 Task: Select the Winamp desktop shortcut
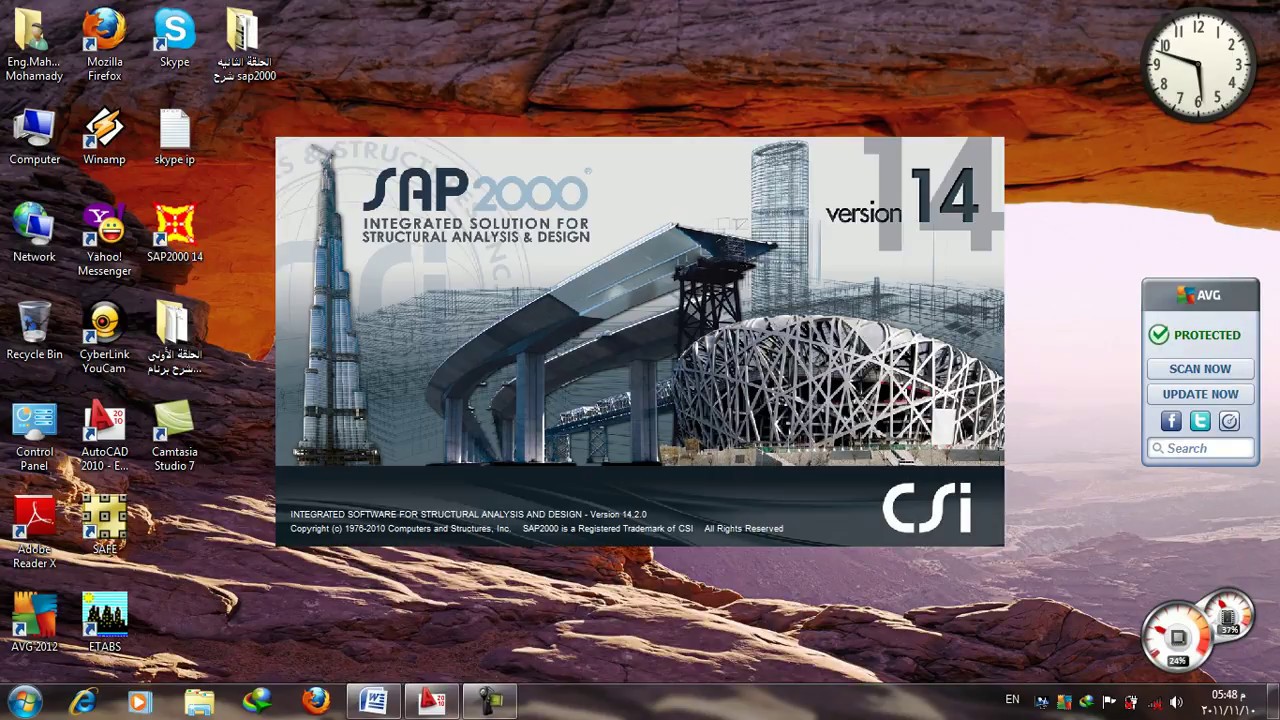[105, 136]
